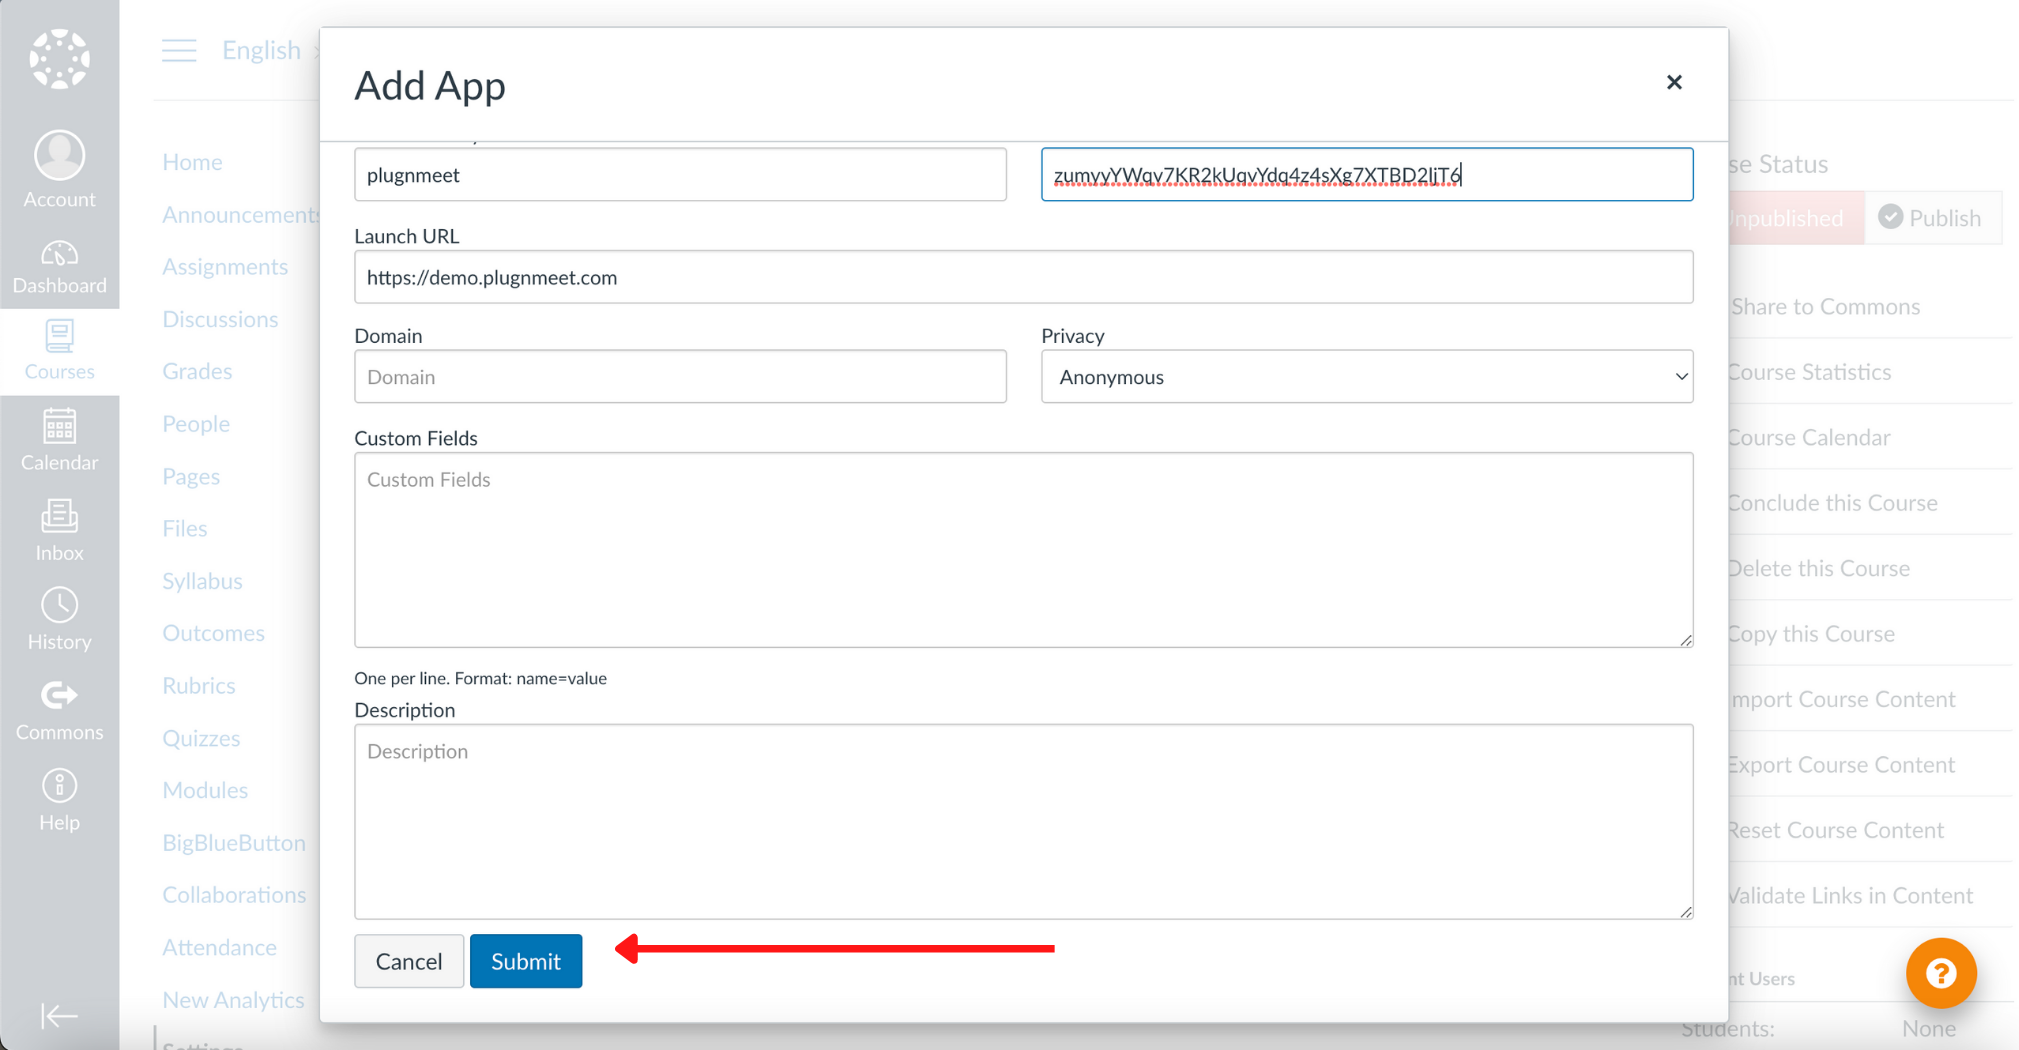Click Delete this Course
The image size is (2019, 1050).
(x=1819, y=568)
